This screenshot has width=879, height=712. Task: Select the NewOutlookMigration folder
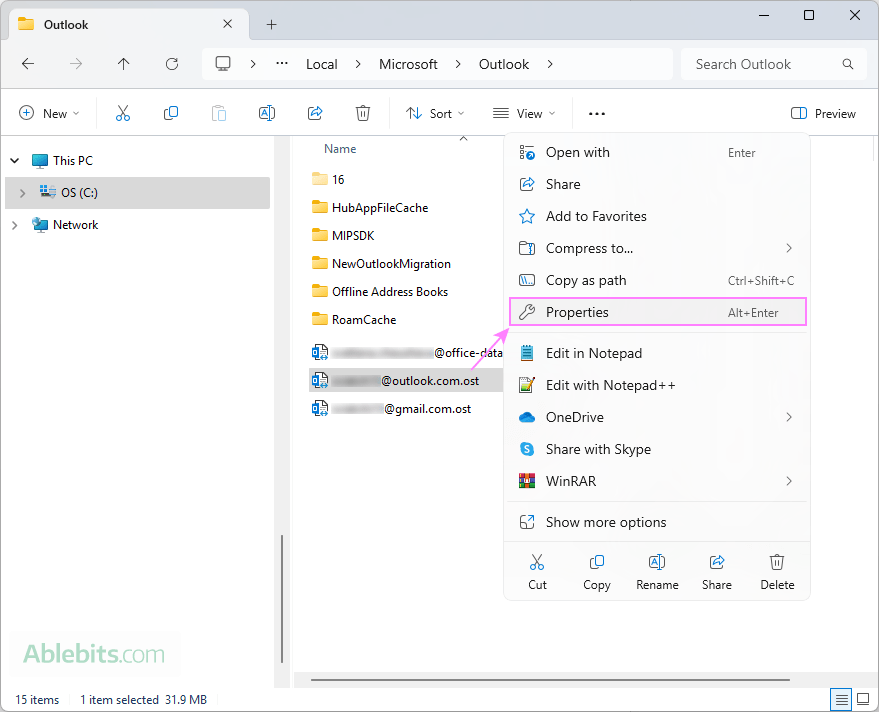(x=381, y=263)
